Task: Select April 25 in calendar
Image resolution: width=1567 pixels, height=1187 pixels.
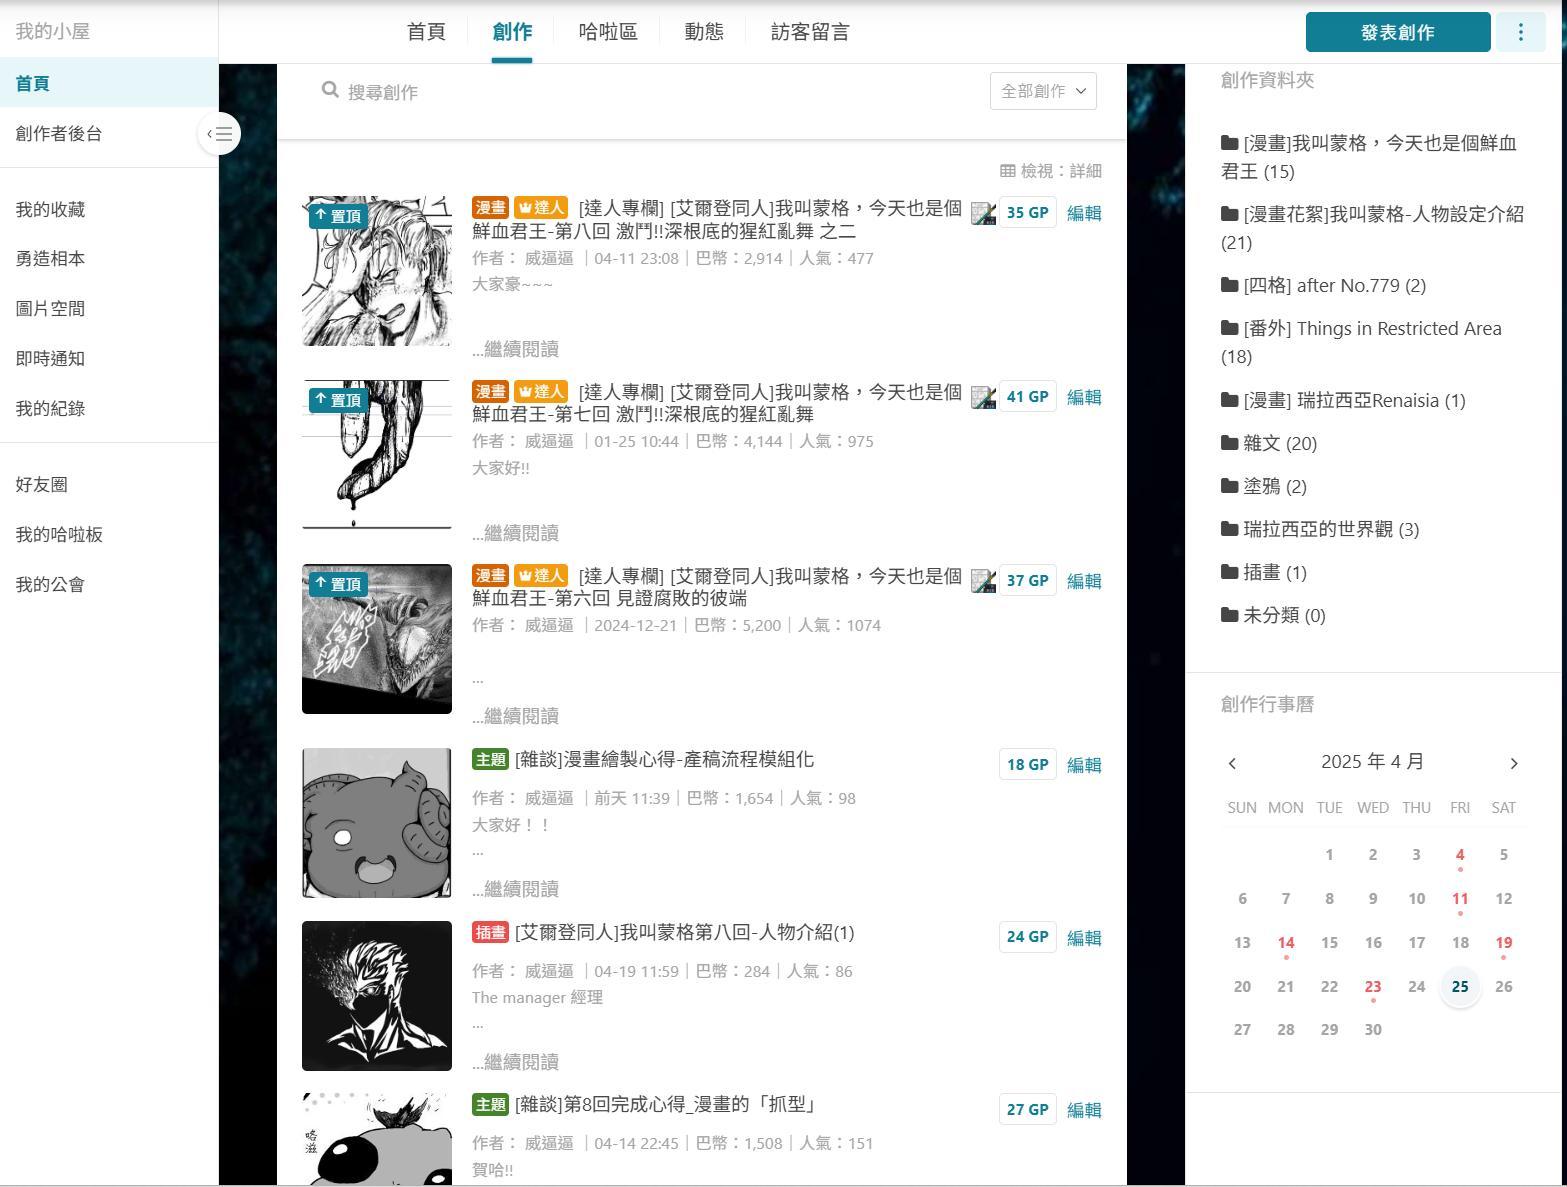Action: (x=1460, y=987)
